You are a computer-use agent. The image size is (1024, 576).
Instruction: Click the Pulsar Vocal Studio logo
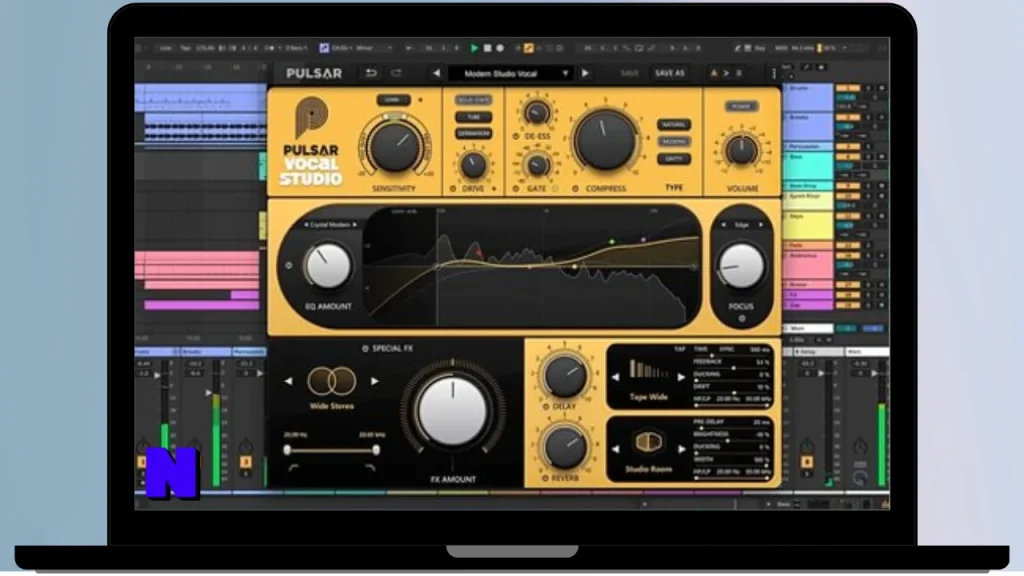[x=311, y=142]
